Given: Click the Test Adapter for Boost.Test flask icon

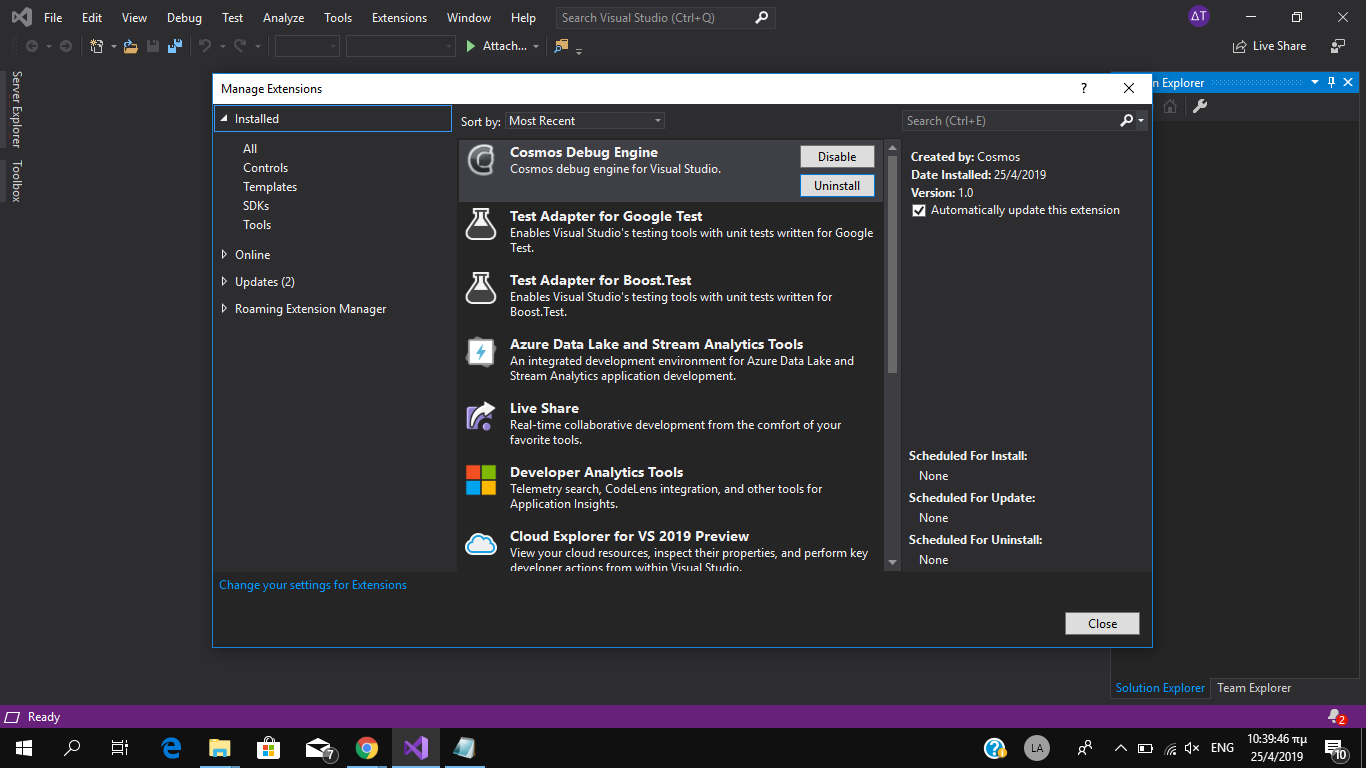Looking at the screenshot, I should [481, 288].
